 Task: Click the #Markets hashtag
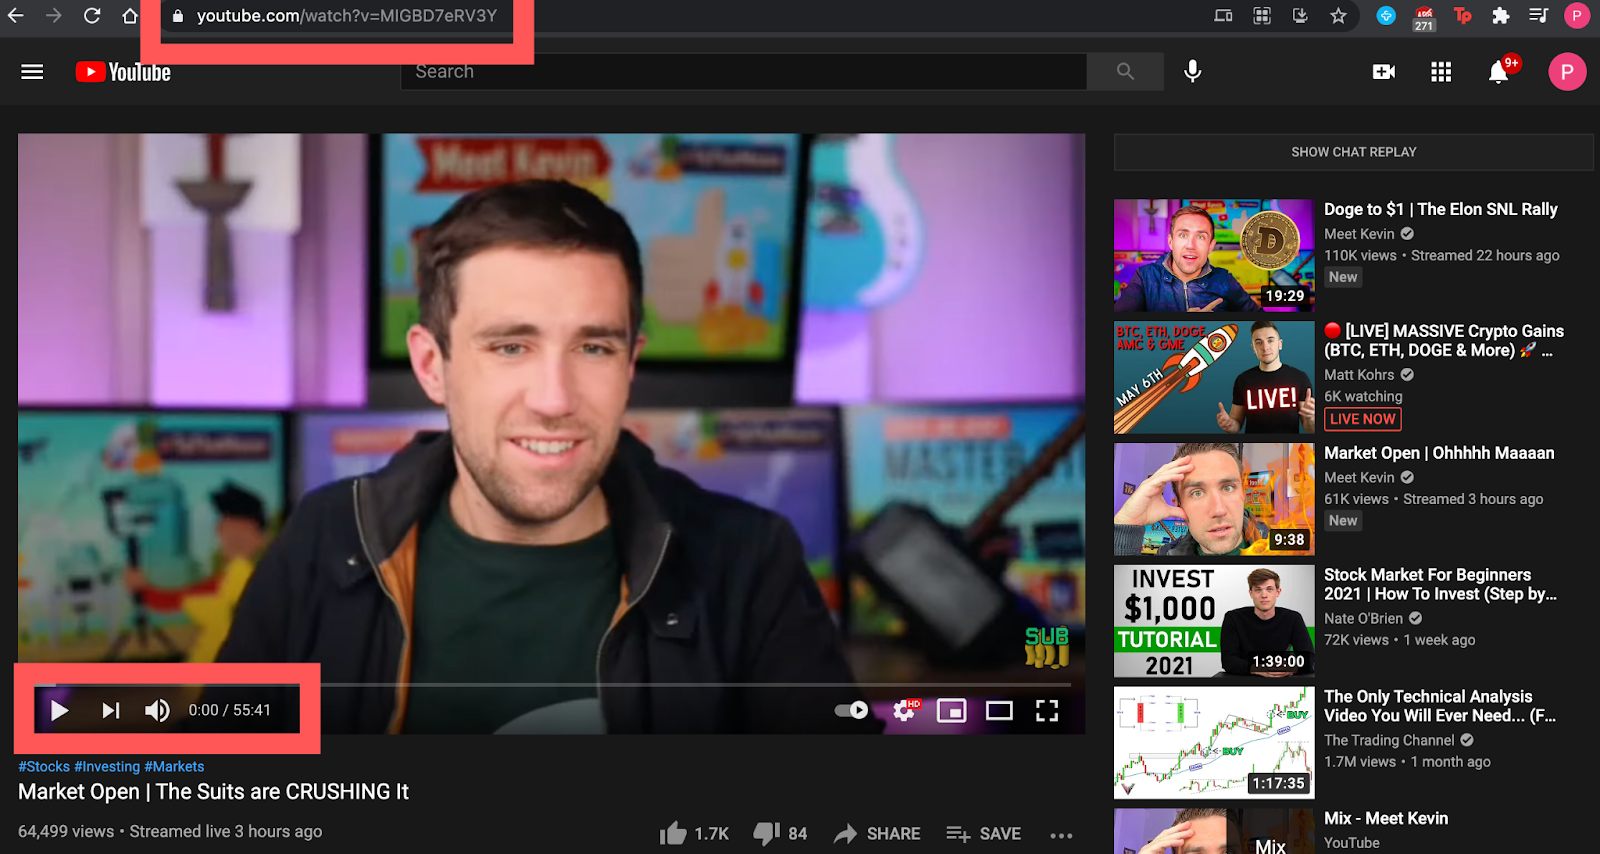(174, 767)
